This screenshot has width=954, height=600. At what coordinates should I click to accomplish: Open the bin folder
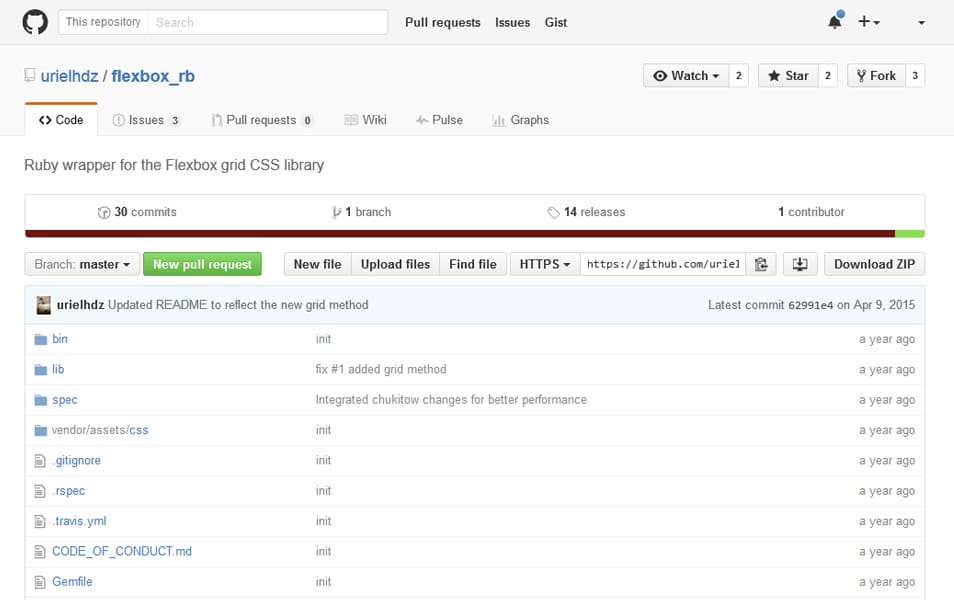60,339
